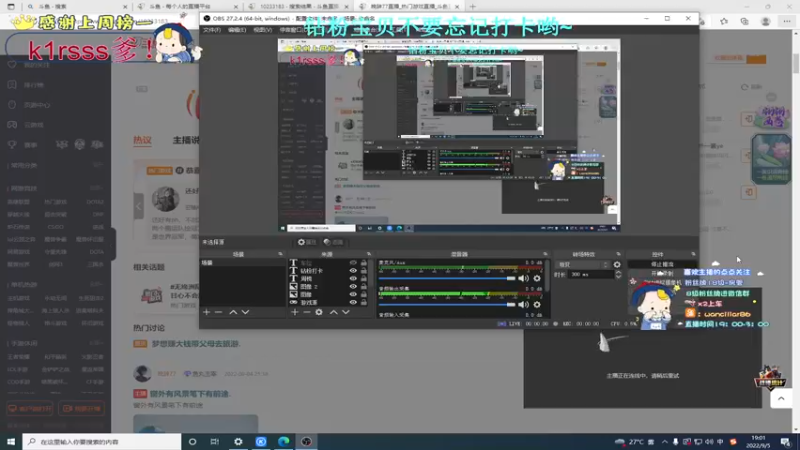
Task: Open OBS 编辑 menu
Action: click(237, 30)
